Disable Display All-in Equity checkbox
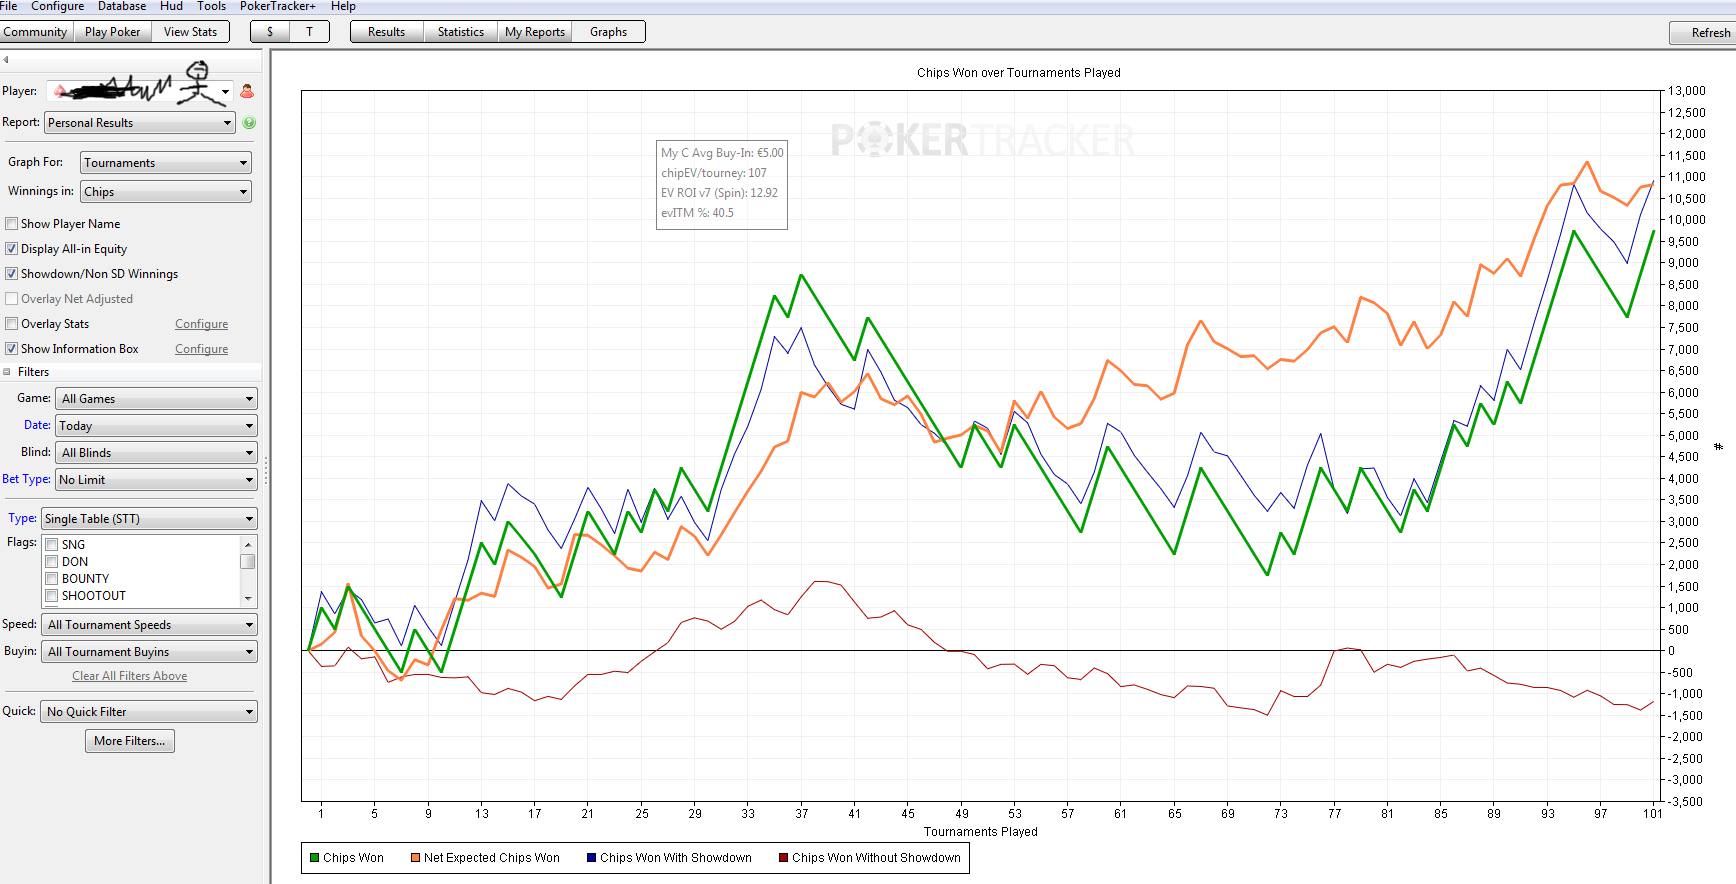1736x884 pixels. click(12, 249)
